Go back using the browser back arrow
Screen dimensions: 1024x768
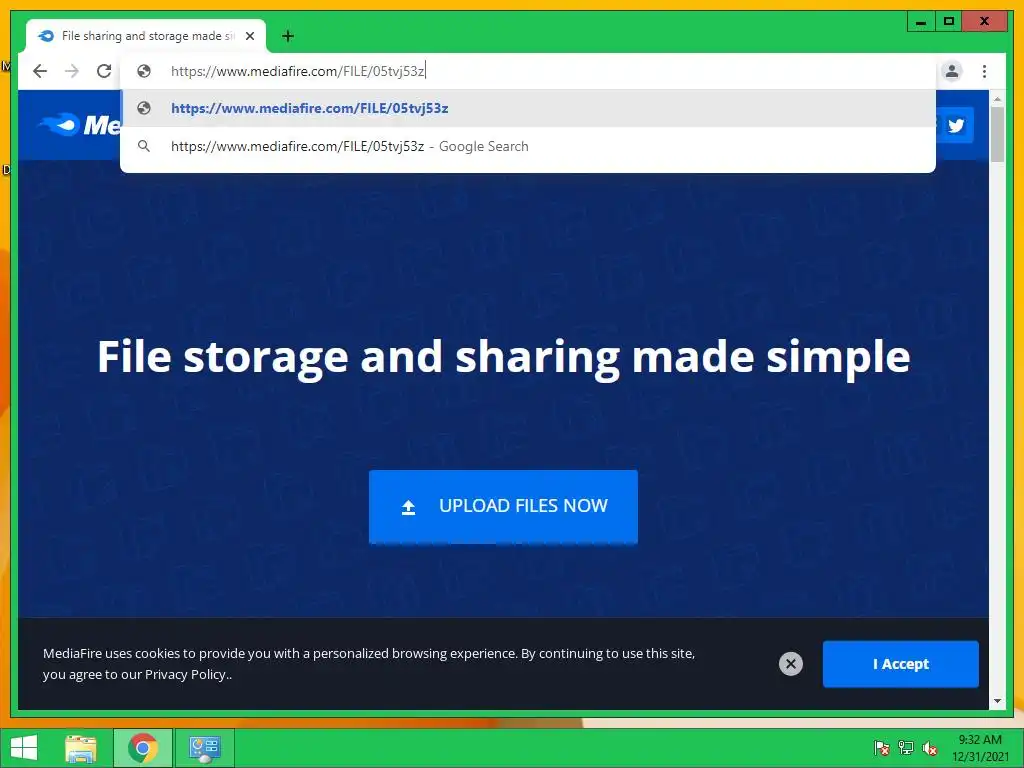pyautogui.click(x=40, y=71)
